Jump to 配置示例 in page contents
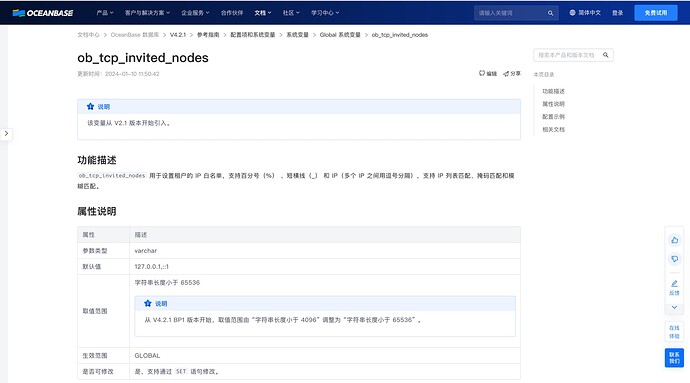Viewport: 690px width, 383px height. 553,117
